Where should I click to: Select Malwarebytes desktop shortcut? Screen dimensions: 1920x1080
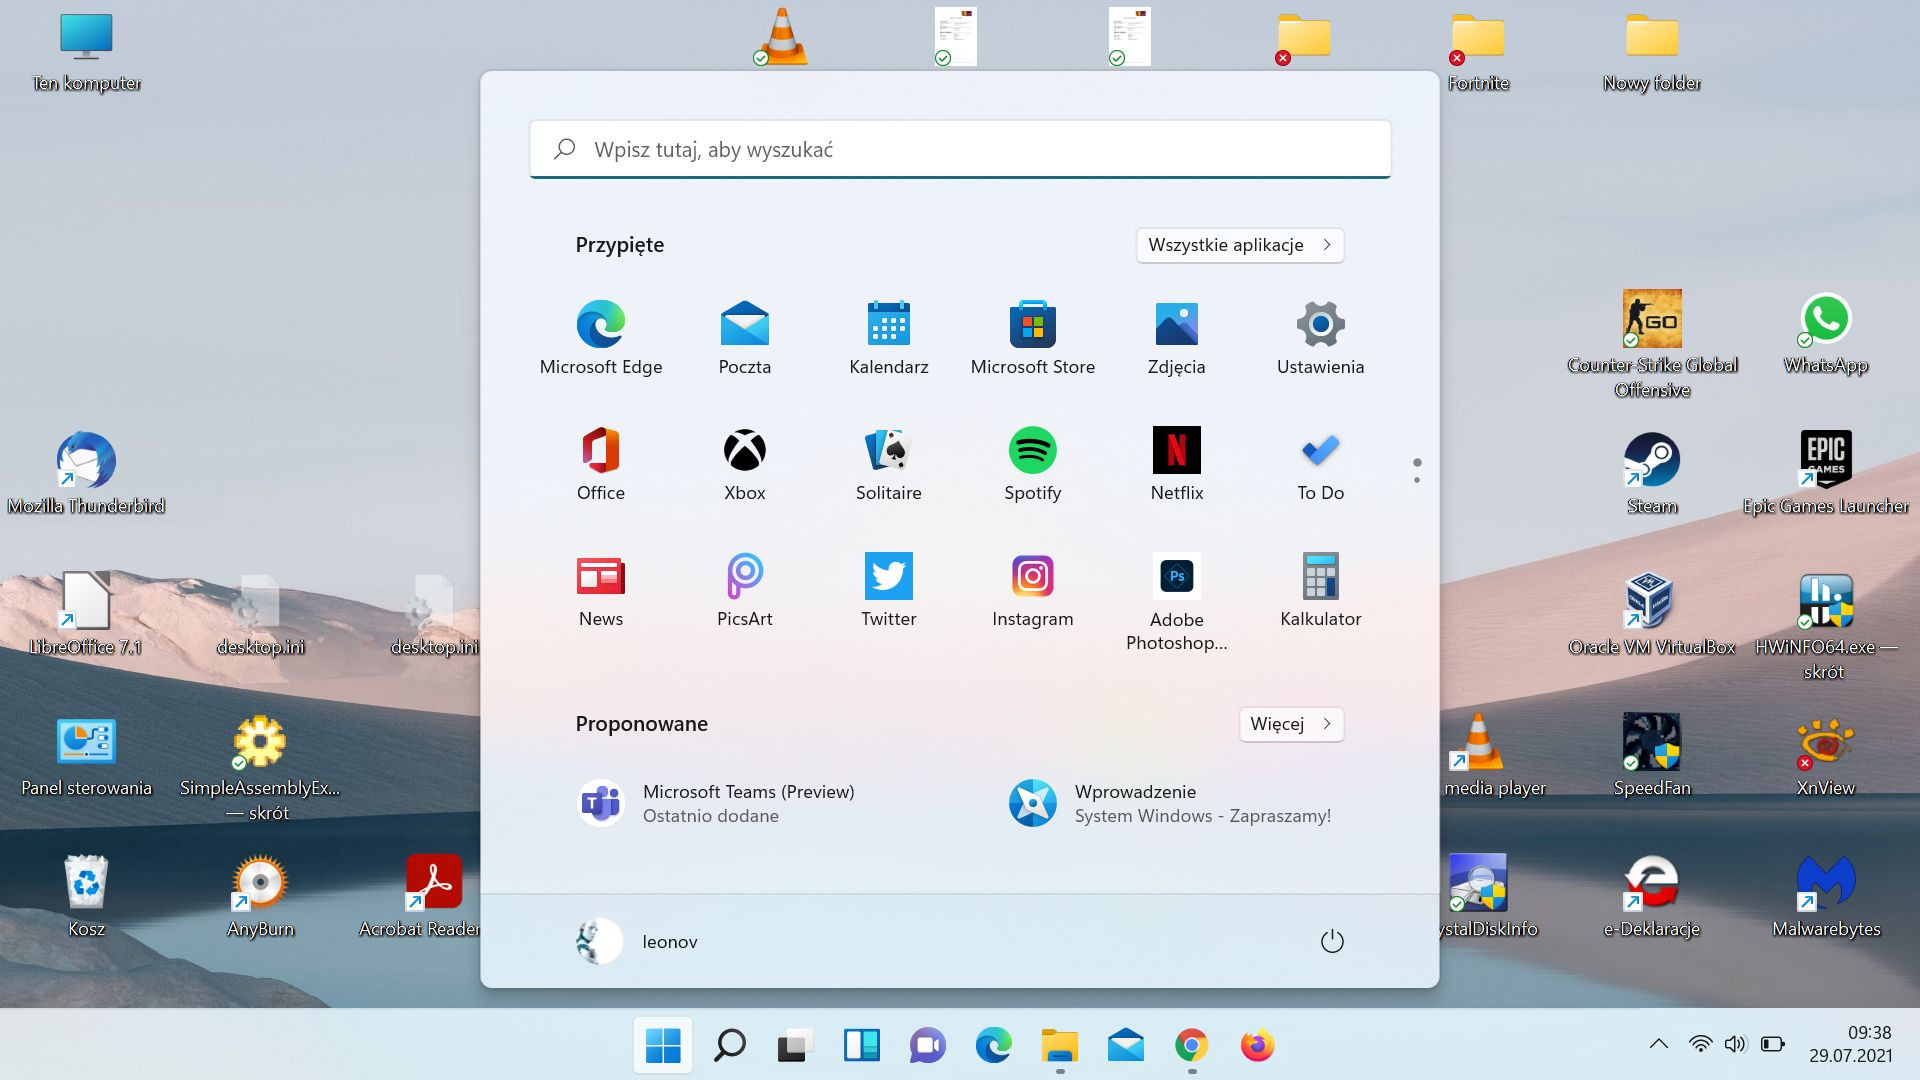tap(1826, 896)
